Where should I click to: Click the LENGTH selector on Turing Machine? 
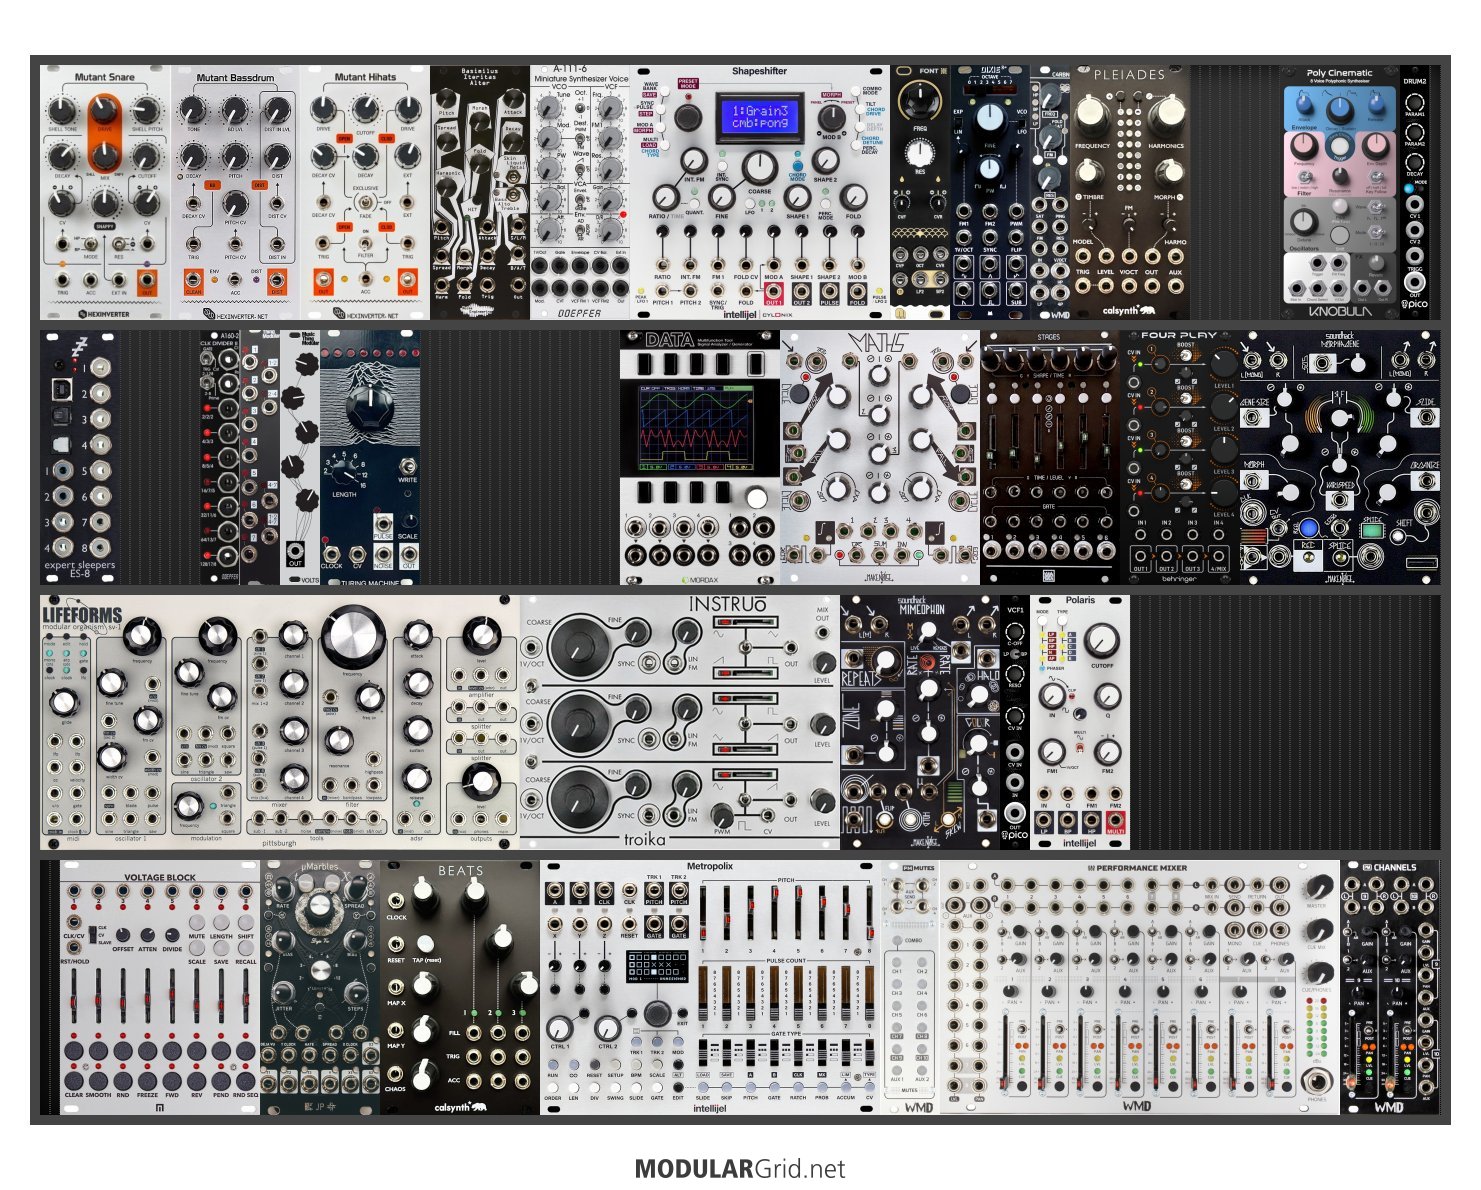click(343, 472)
